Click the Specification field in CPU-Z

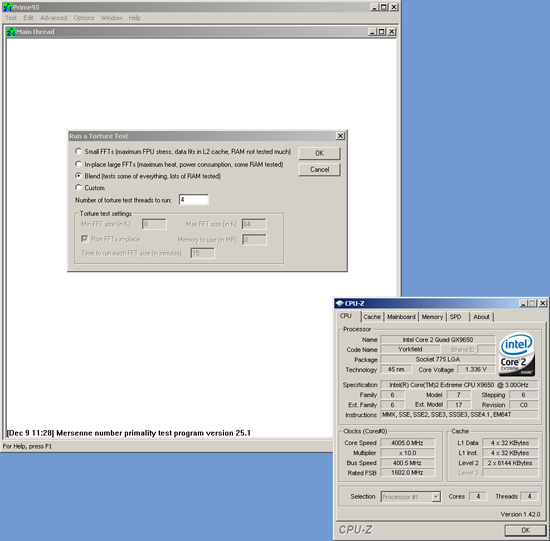point(459,385)
